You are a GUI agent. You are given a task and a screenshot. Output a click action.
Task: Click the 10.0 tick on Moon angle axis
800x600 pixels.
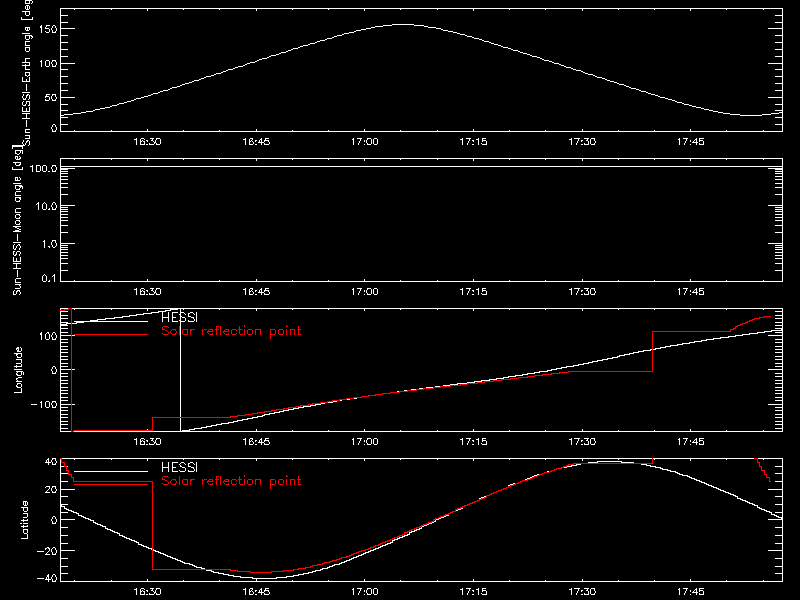click(x=46, y=207)
